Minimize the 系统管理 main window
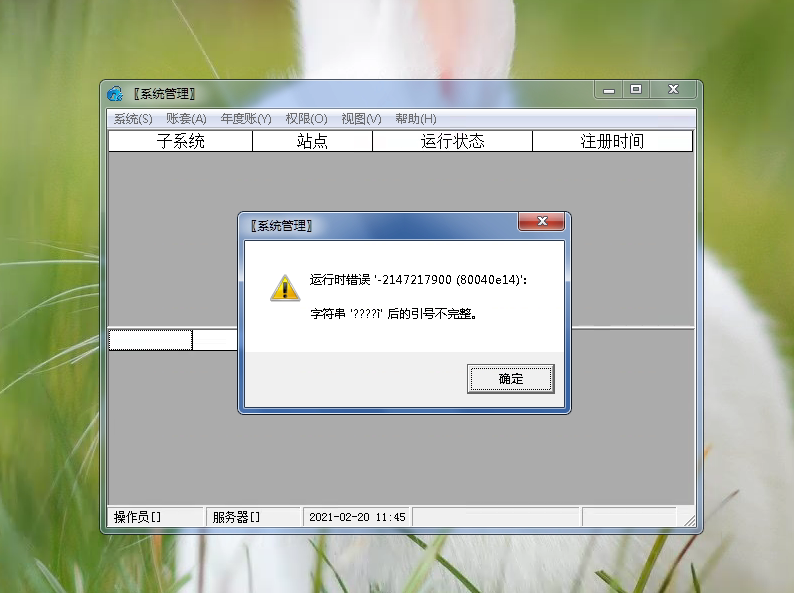The height and width of the screenshot is (593, 794). pyautogui.click(x=609, y=90)
